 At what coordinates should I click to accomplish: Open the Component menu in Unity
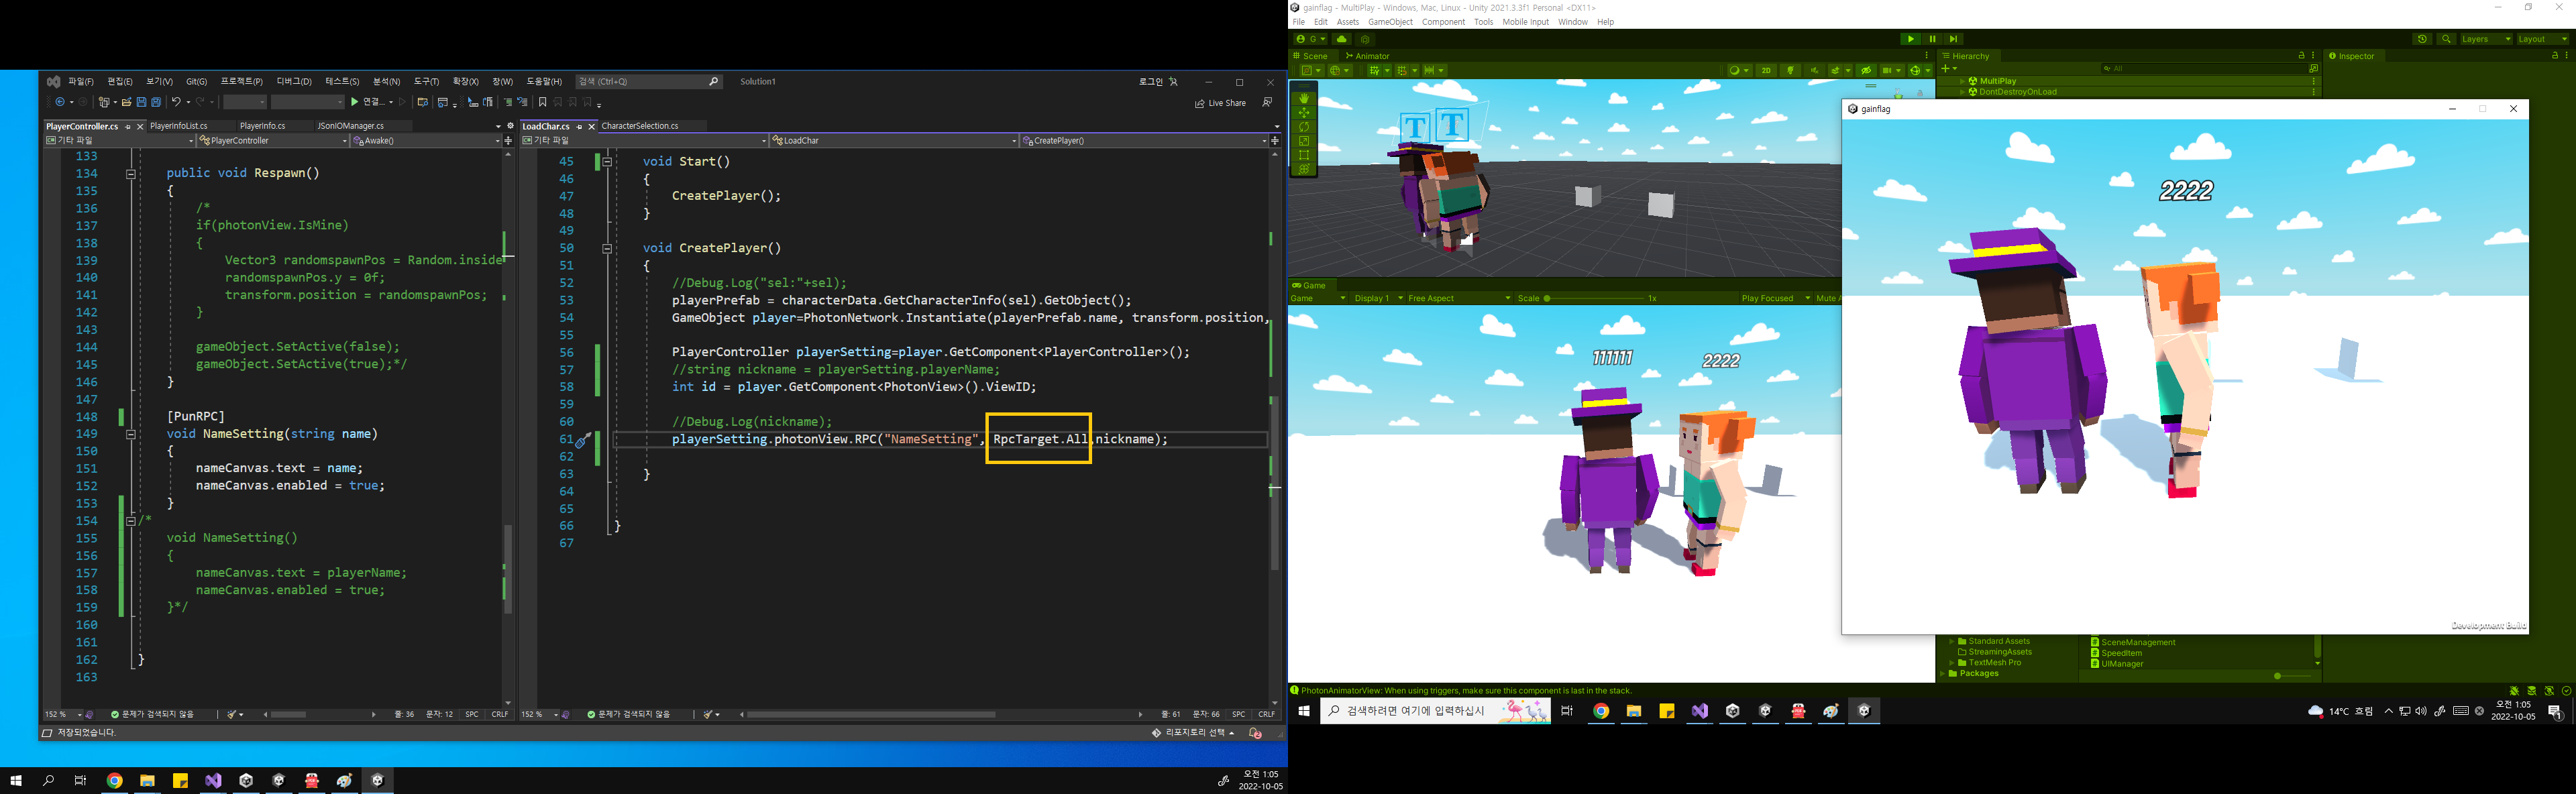(1443, 22)
